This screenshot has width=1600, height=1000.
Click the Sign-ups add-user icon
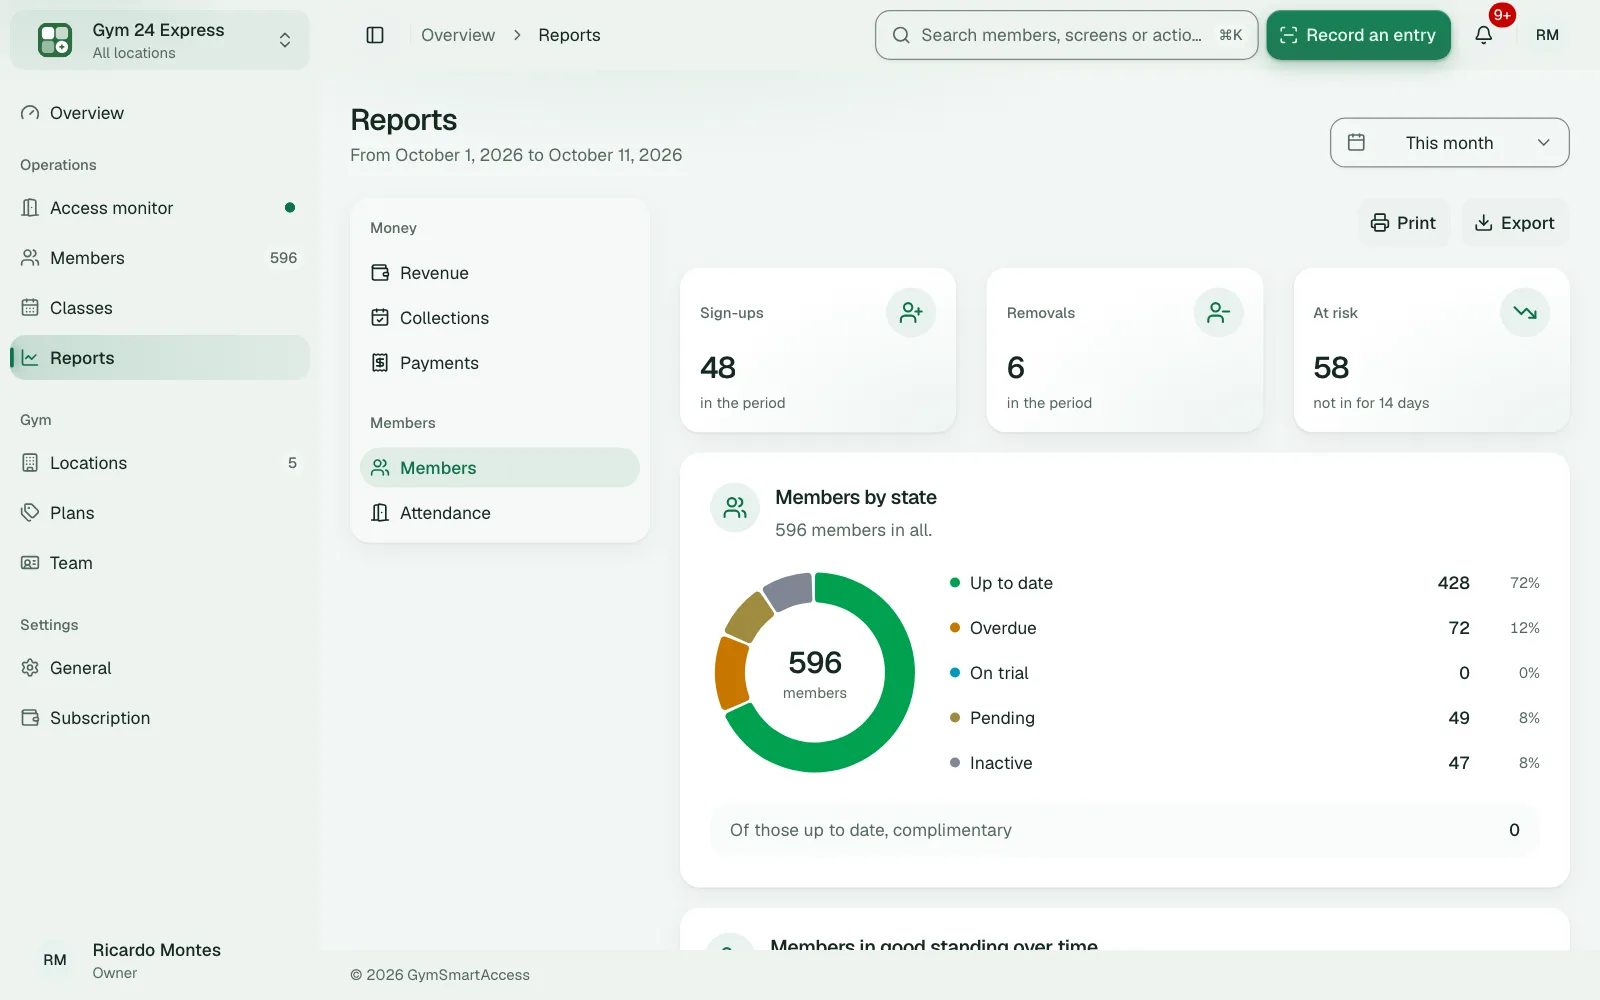(x=911, y=313)
